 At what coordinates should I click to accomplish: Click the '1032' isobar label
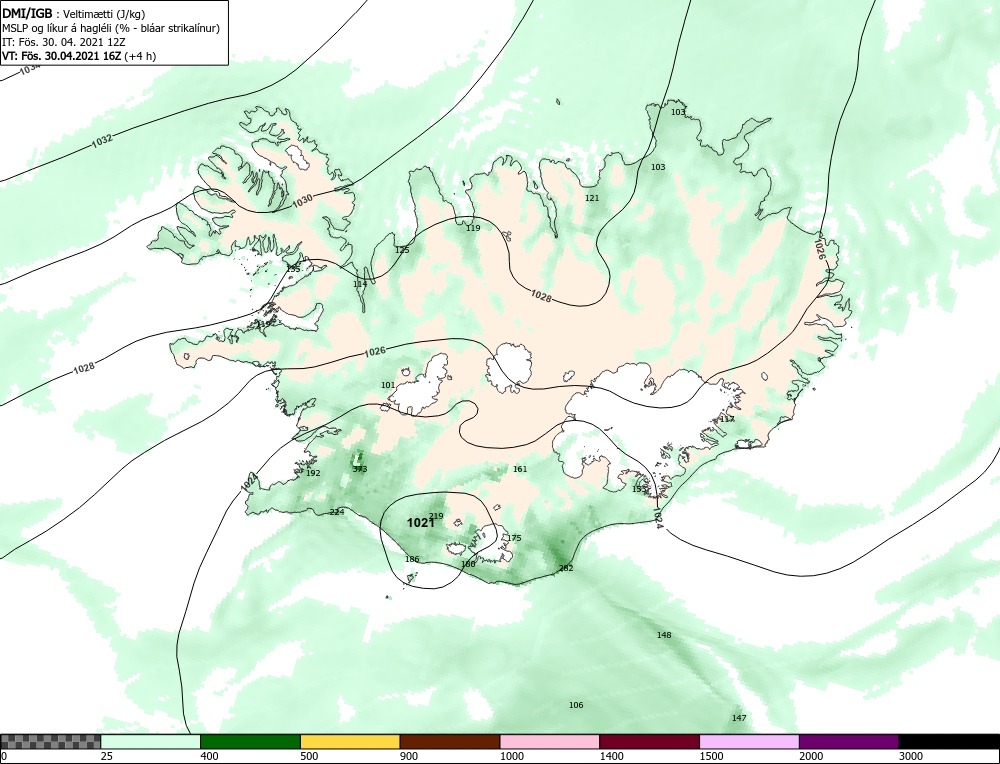pyautogui.click(x=102, y=140)
